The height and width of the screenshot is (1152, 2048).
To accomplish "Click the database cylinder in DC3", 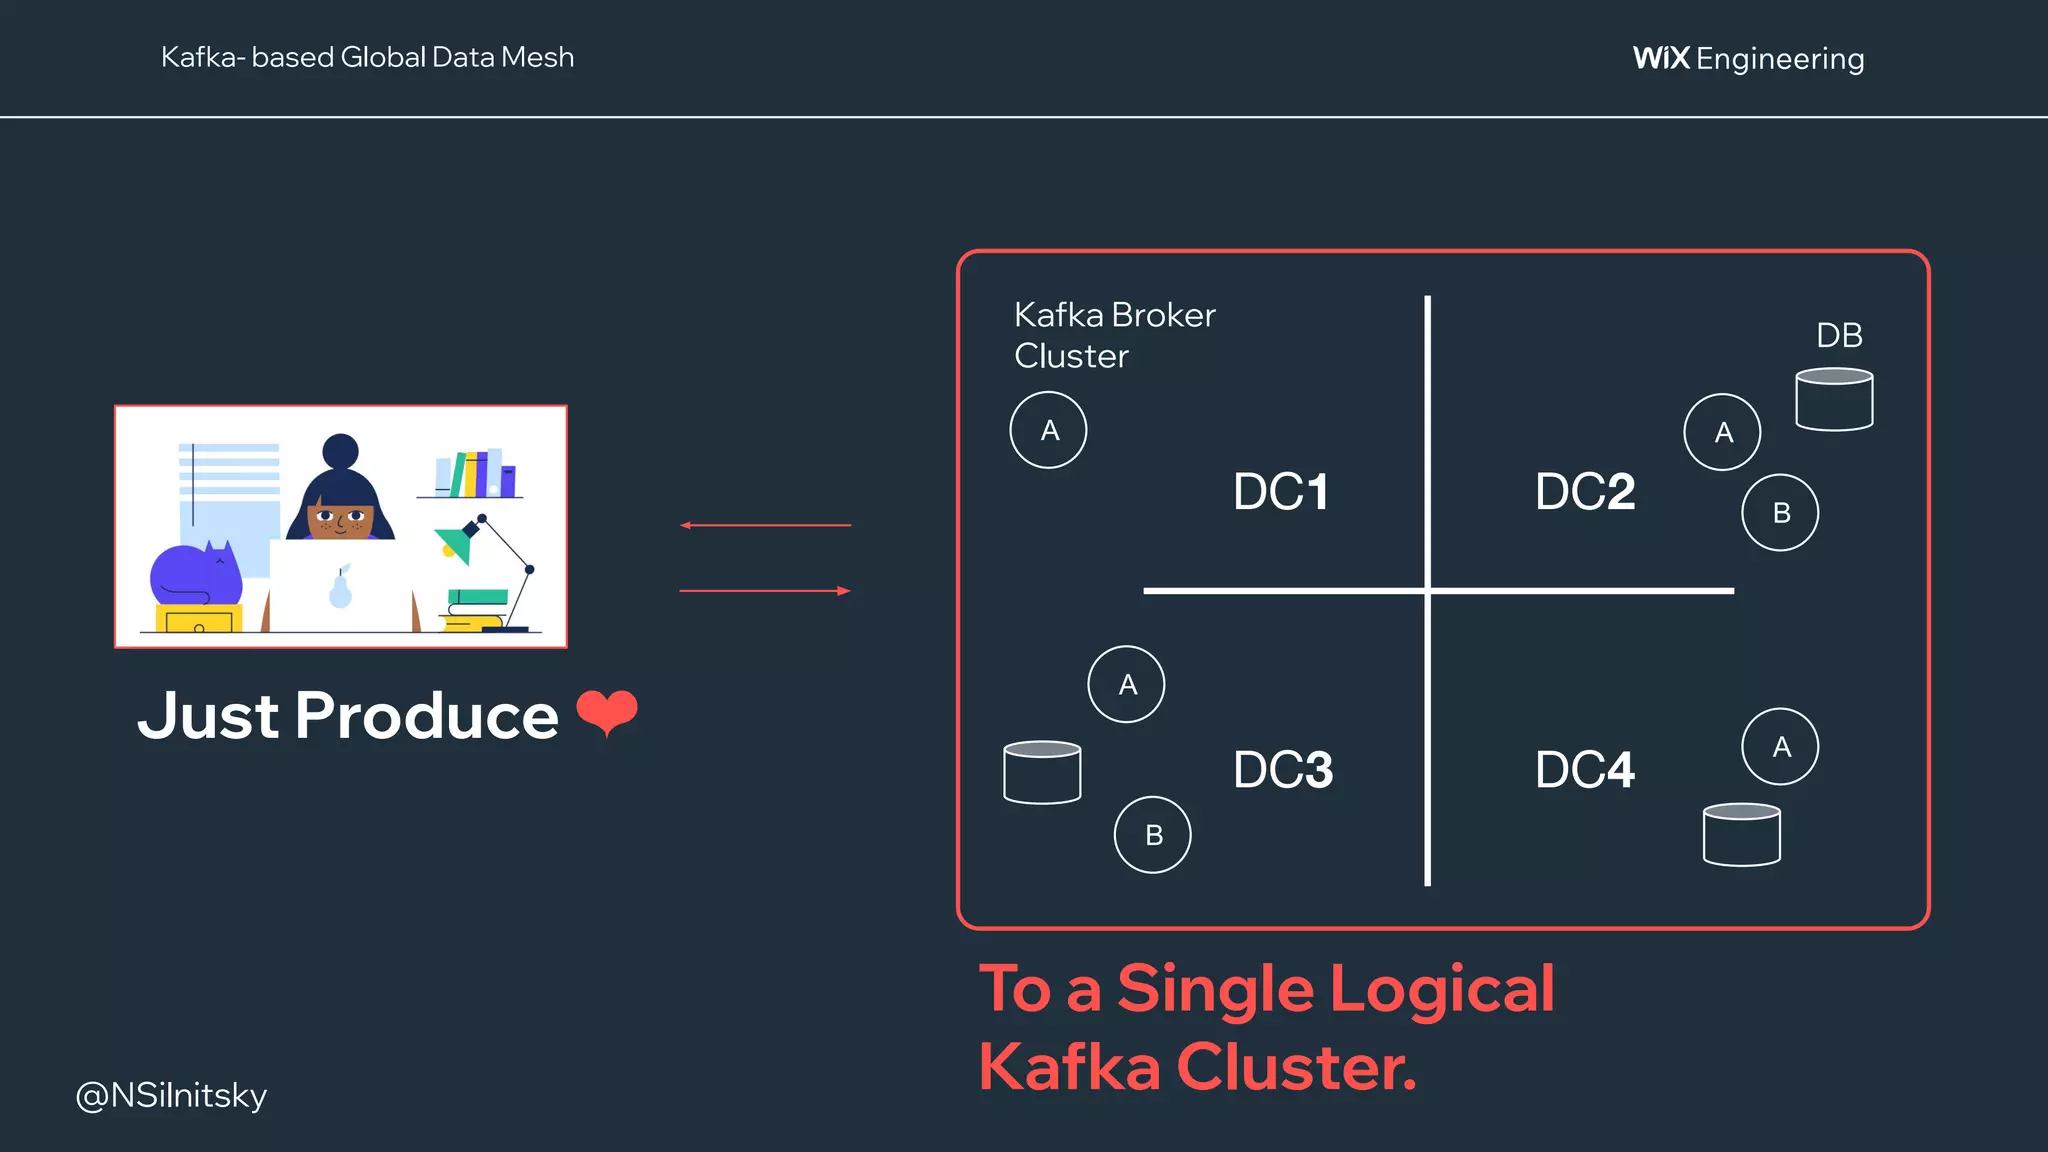I will [x=1042, y=772].
